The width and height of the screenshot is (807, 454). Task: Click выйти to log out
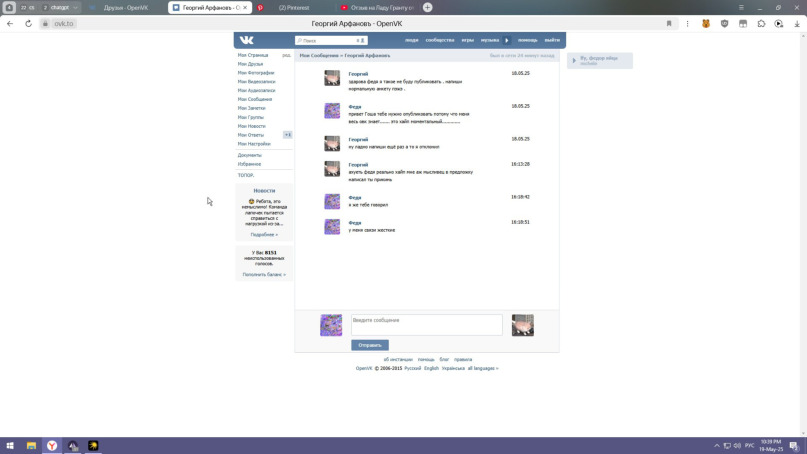point(552,40)
